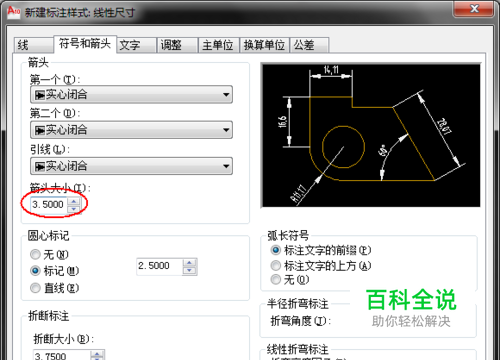Increase 折断大小 with up stepper

[97, 354]
